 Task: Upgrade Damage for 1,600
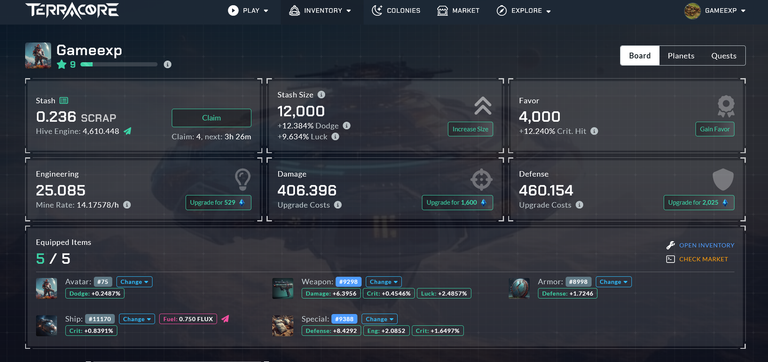(x=457, y=202)
